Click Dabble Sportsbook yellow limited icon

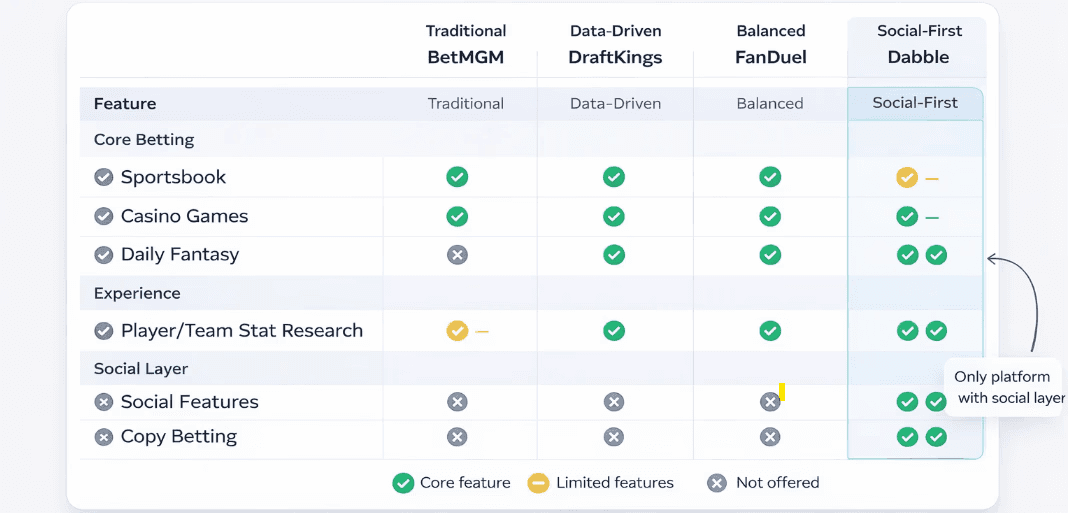[x=907, y=178]
